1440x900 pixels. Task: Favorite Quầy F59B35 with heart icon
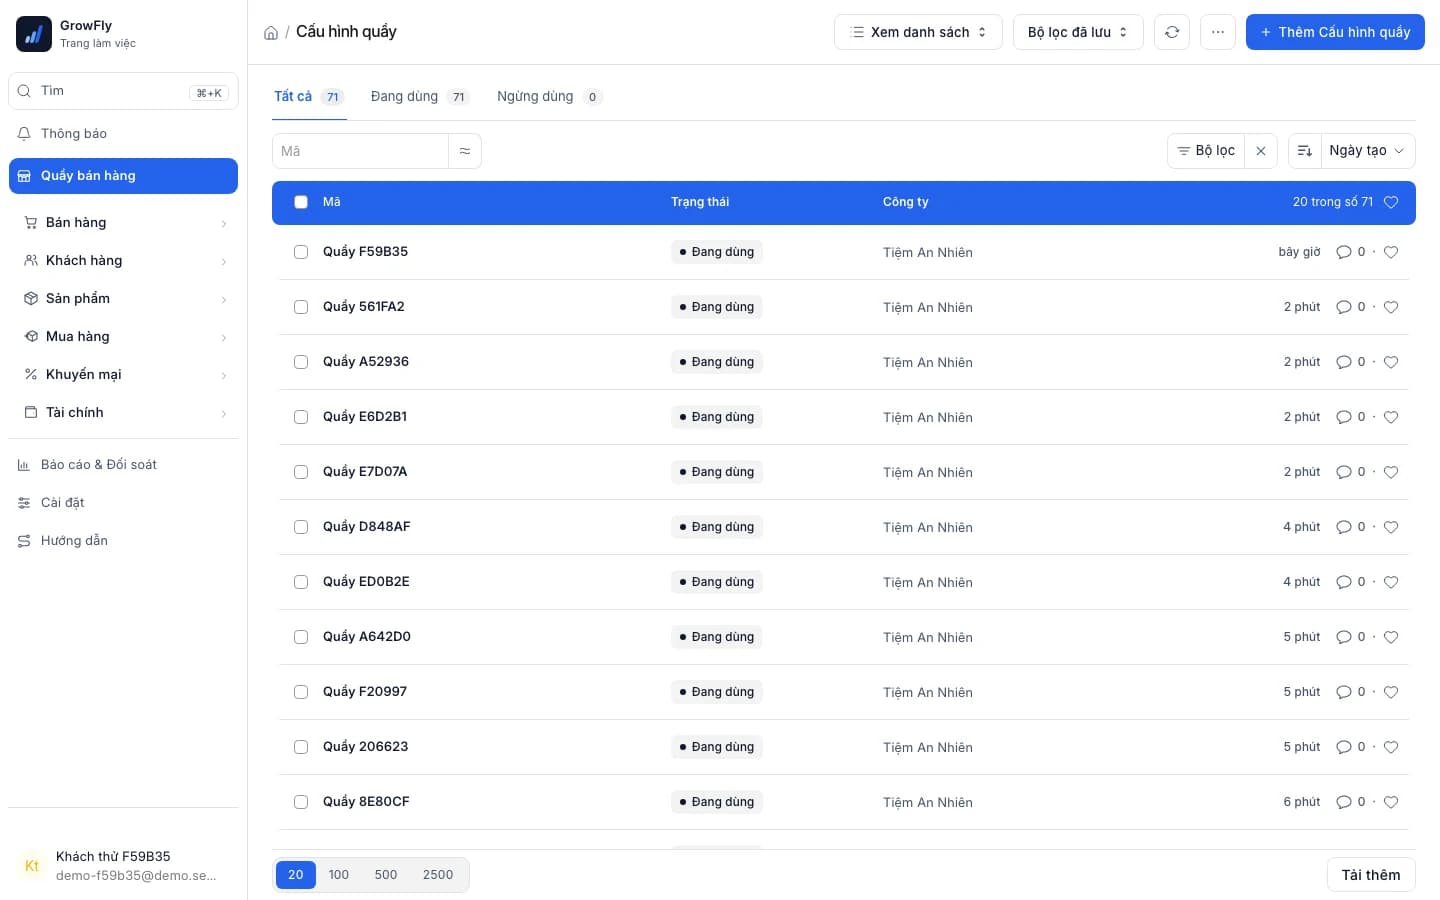pyautogui.click(x=1391, y=252)
